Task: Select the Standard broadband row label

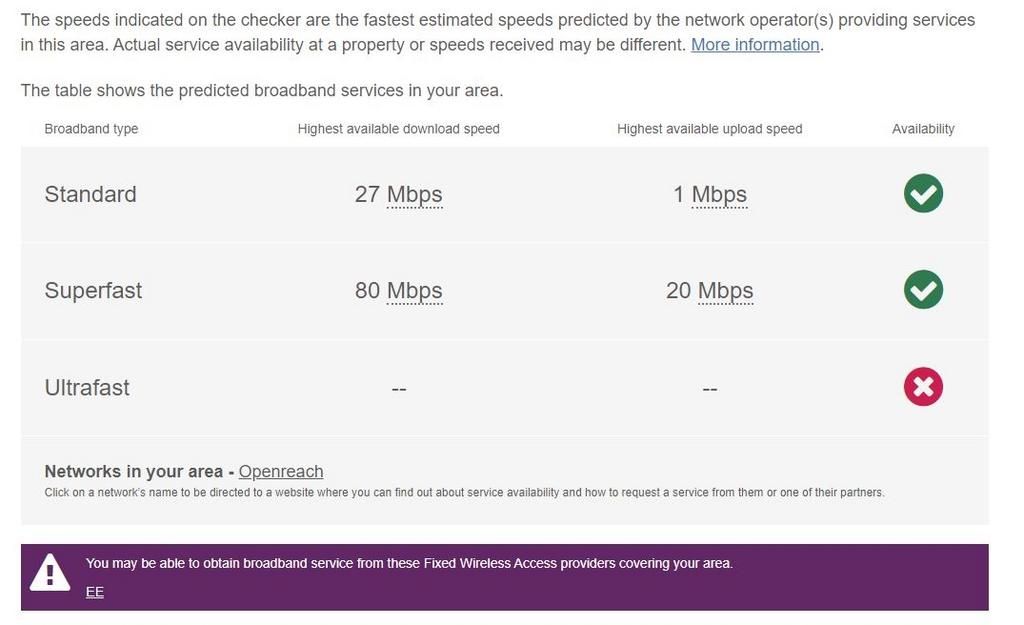Action: pos(90,194)
